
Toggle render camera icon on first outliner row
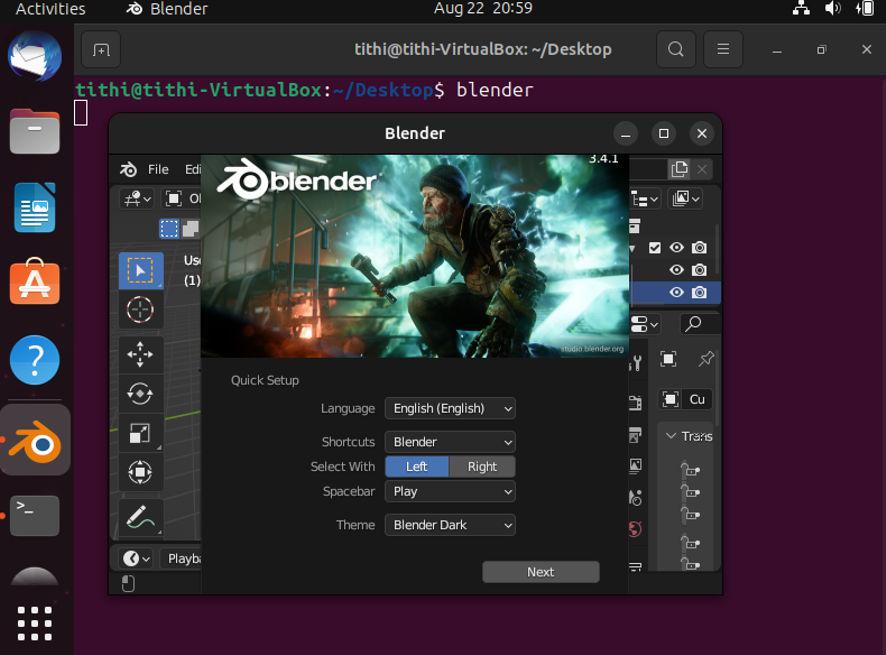[x=699, y=248]
